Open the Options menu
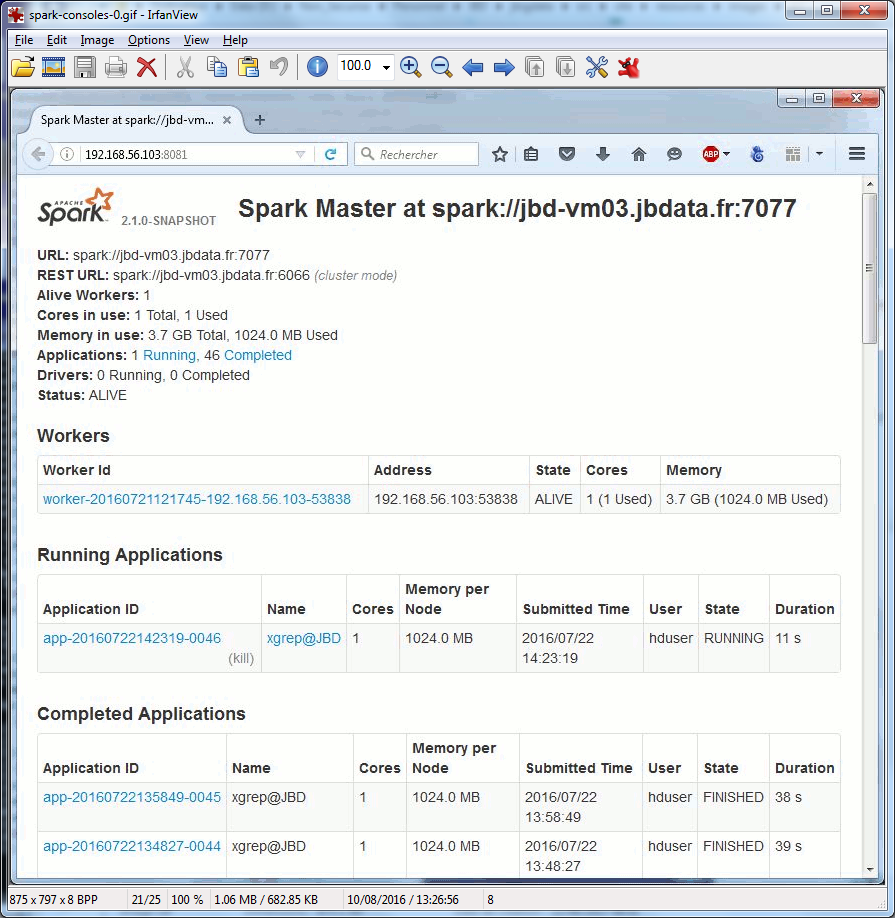Viewport: 895px width, 918px height. pyautogui.click(x=149, y=40)
